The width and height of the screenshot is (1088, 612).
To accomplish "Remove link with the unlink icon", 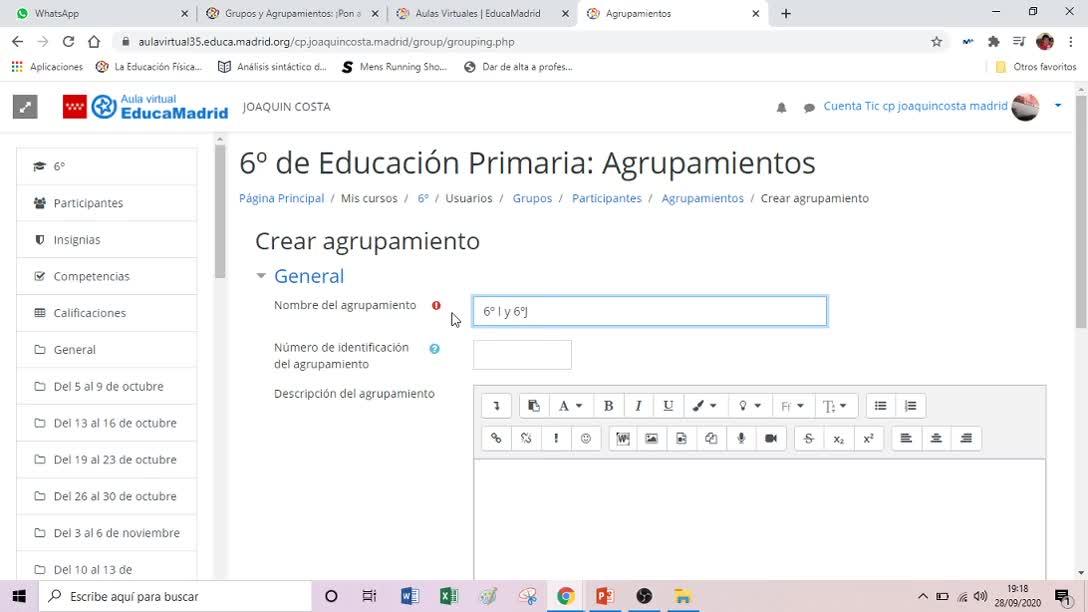I will coord(526,439).
